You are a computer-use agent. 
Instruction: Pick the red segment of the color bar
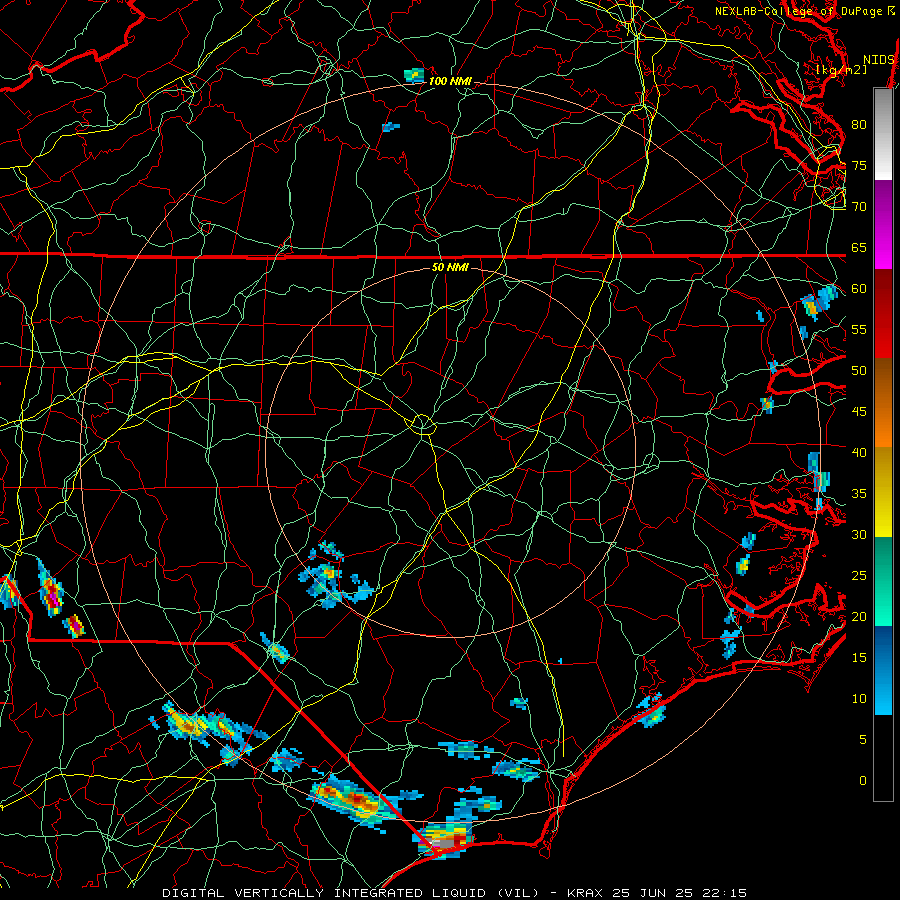coord(883,314)
